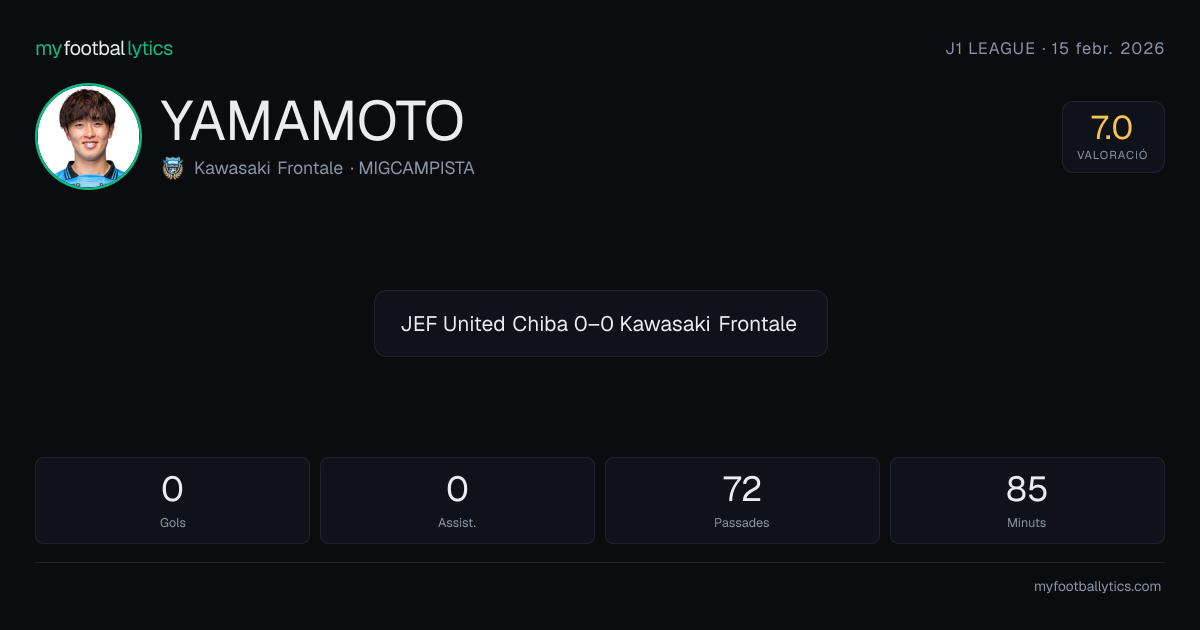Click the J1 LEAGUE competition text
Viewport: 1200px width, 630px height.
click(x=990, y=48)
